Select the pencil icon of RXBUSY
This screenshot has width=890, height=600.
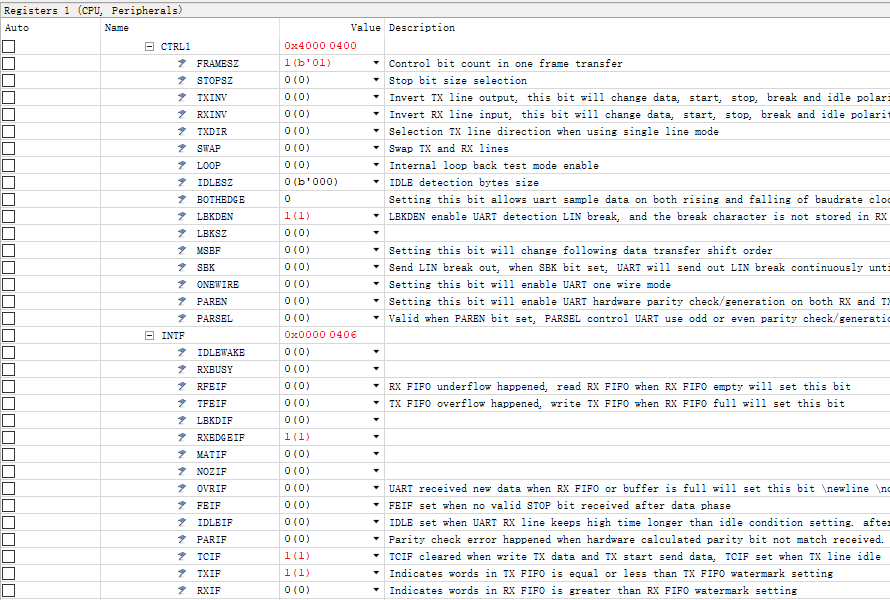(x=182, y=369)
